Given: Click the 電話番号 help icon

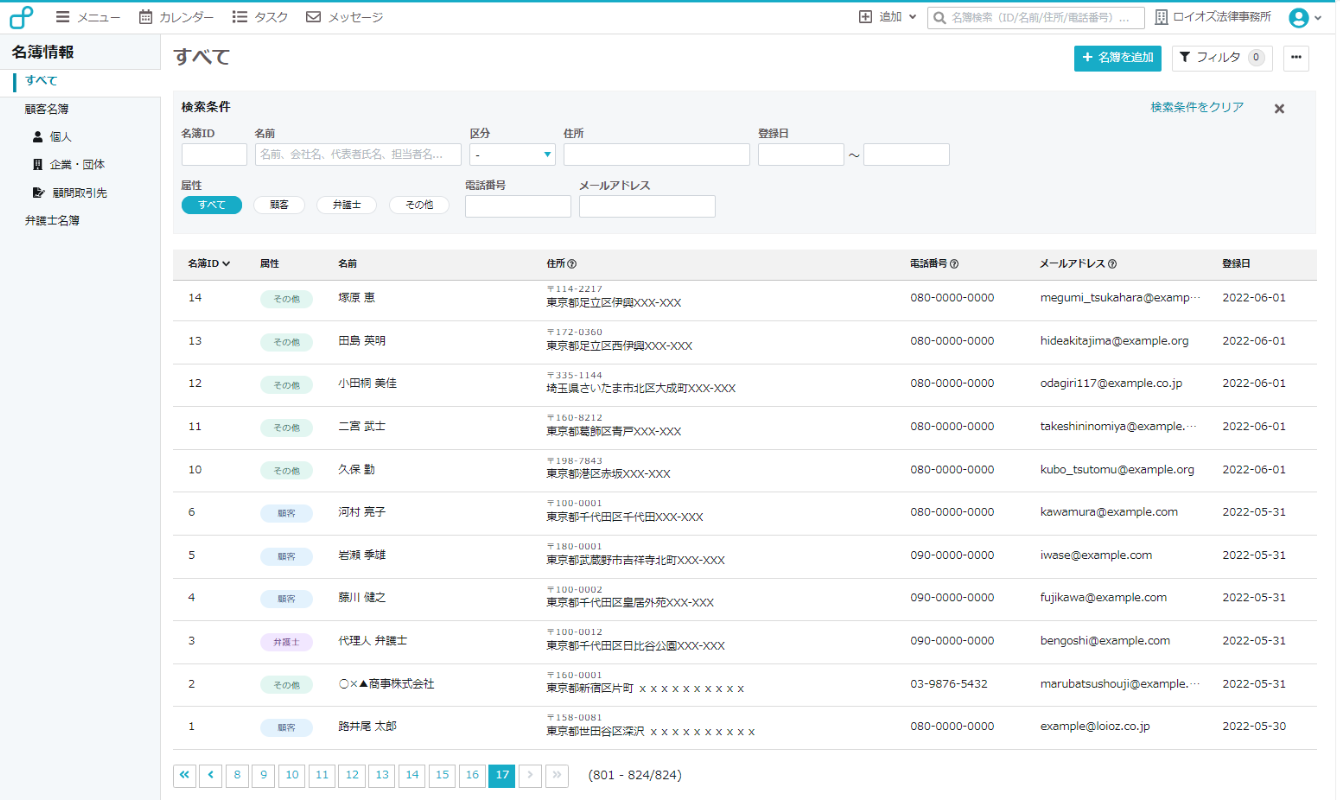Looking at the screenshot, I should (954, 265).
